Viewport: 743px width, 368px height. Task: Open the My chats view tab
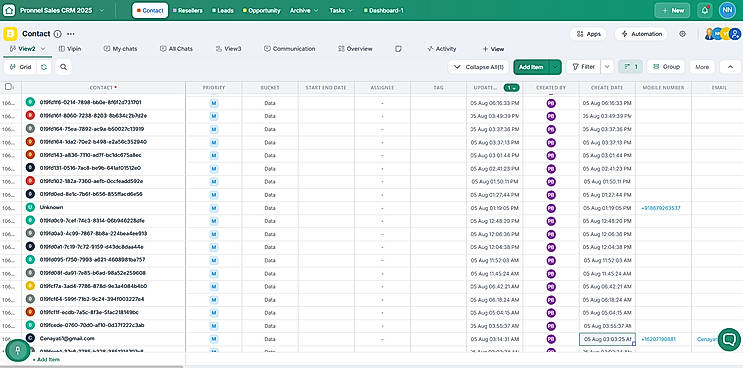[x=120, y=49]
